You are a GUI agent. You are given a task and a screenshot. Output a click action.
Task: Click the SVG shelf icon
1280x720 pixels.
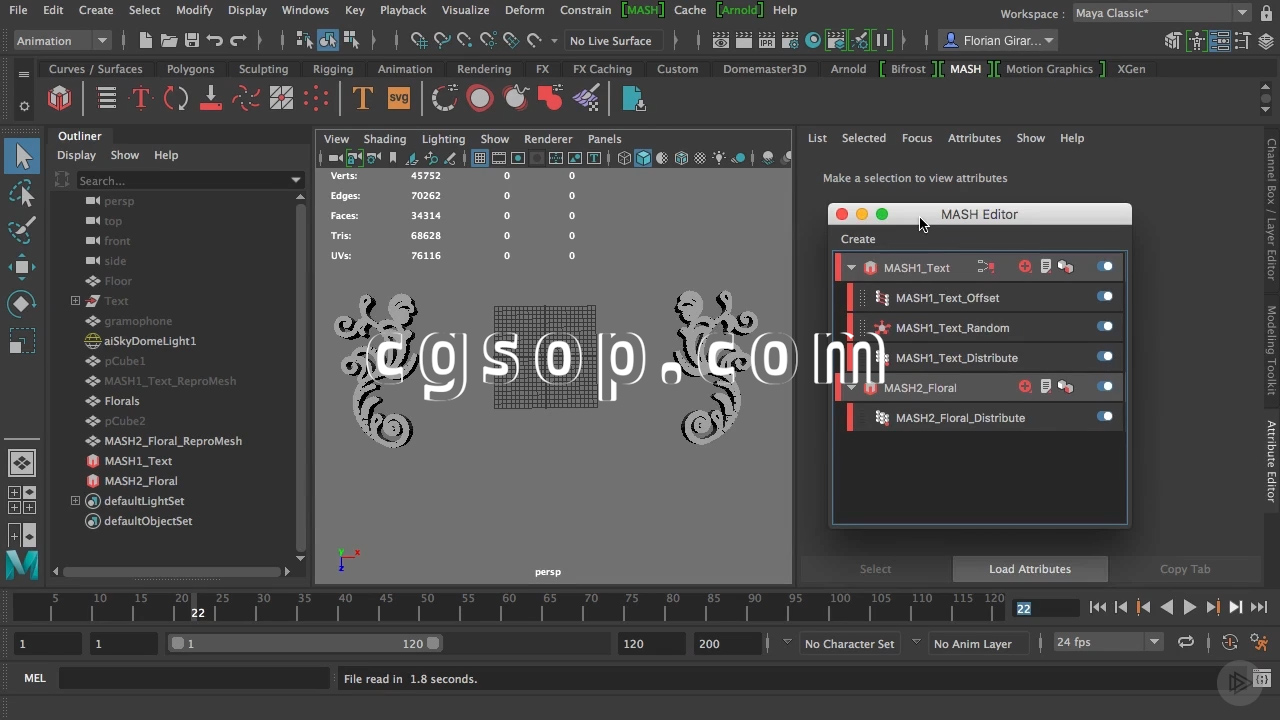coord(399,98)
